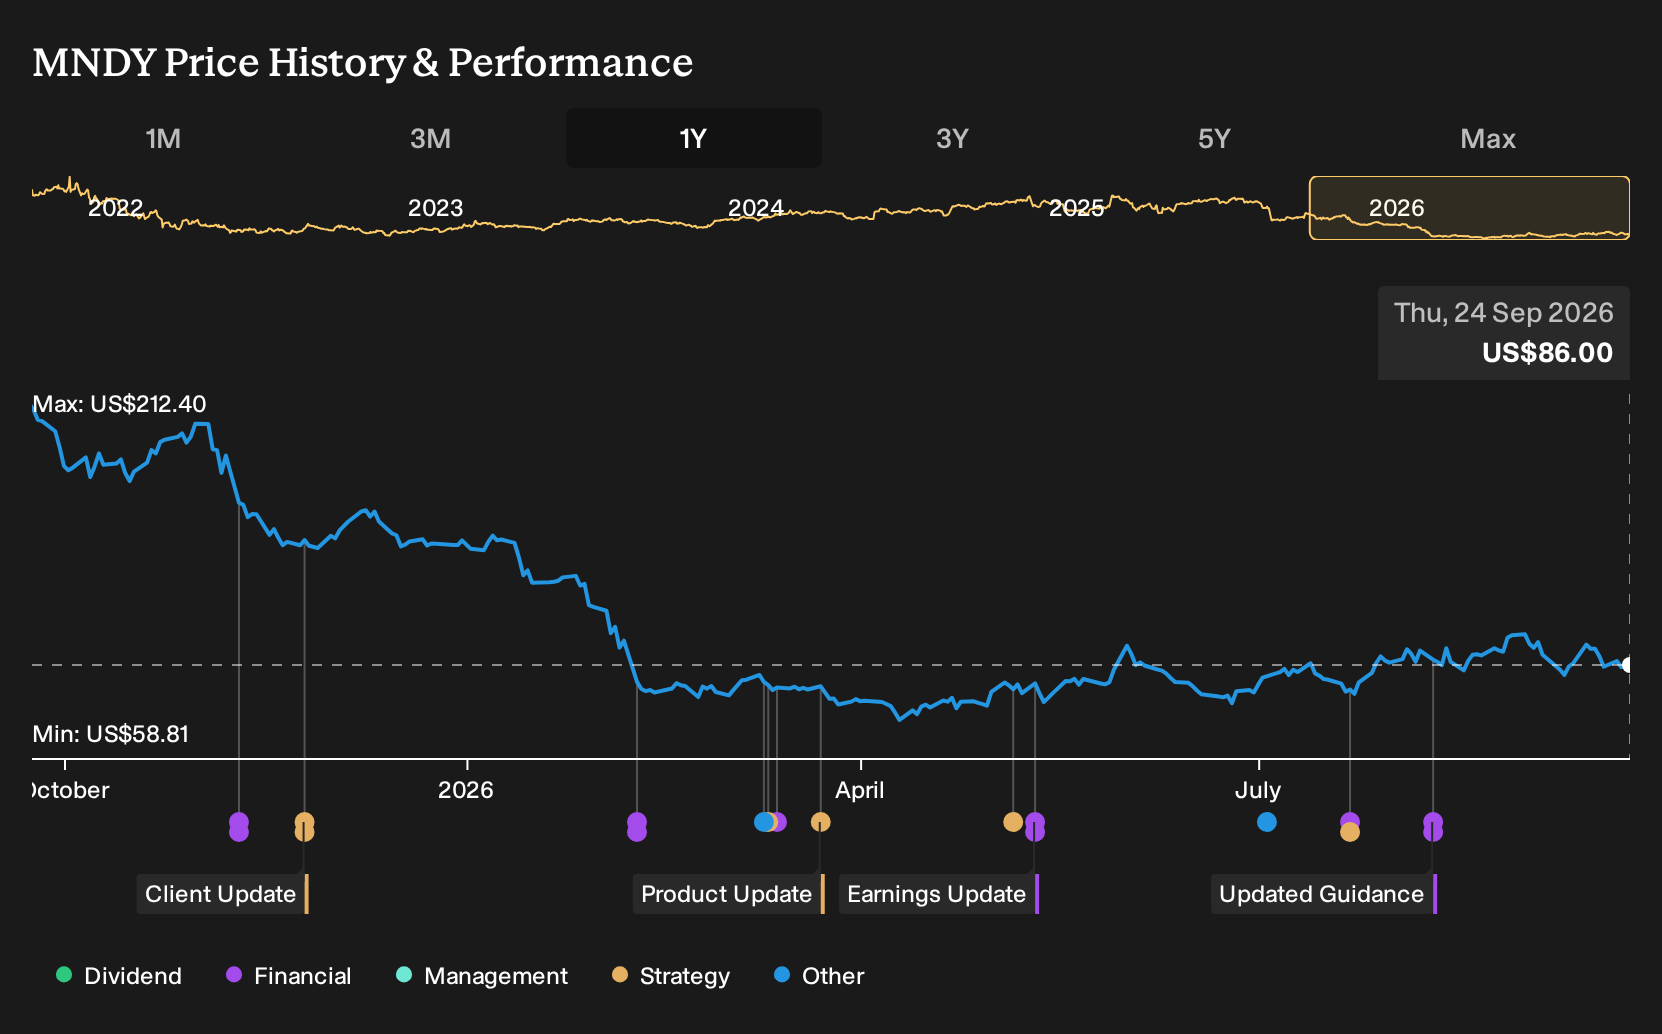Select the 3M time range tab
This screenshot has width=1662, height=1034.
tap(430, 138)
